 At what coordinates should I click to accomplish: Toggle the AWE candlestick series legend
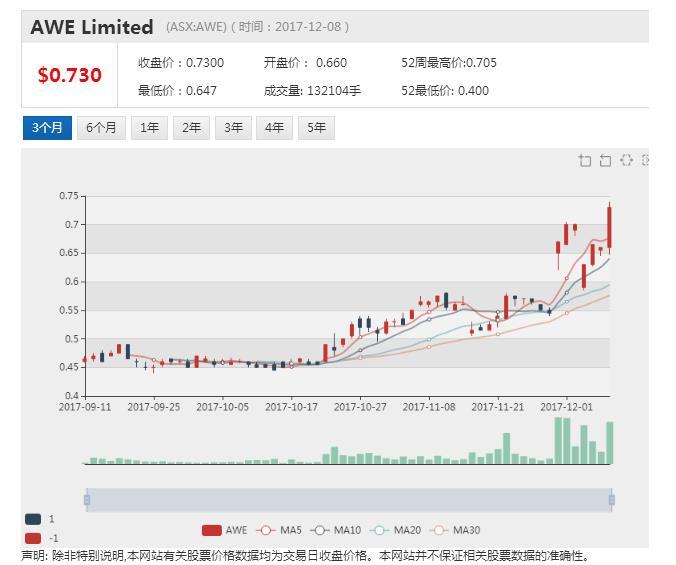[x=224, y=530]
